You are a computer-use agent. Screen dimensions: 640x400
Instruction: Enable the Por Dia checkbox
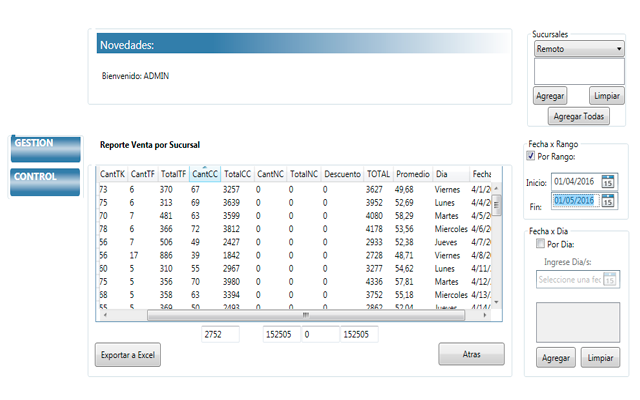[x=541, y=243]
